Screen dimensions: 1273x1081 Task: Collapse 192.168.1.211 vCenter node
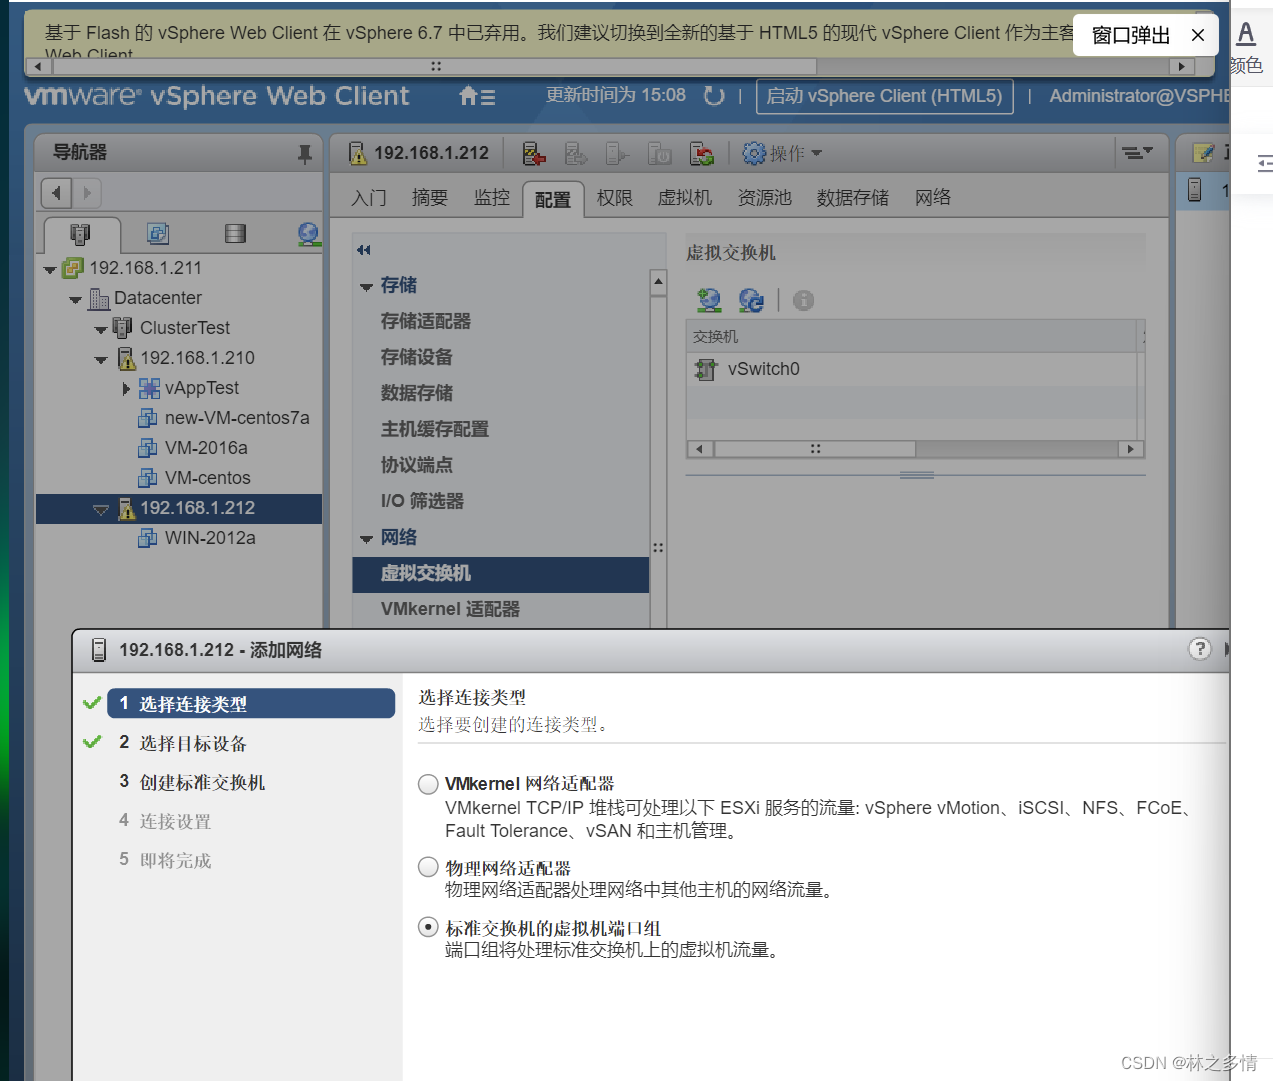(x=50, y=270)
